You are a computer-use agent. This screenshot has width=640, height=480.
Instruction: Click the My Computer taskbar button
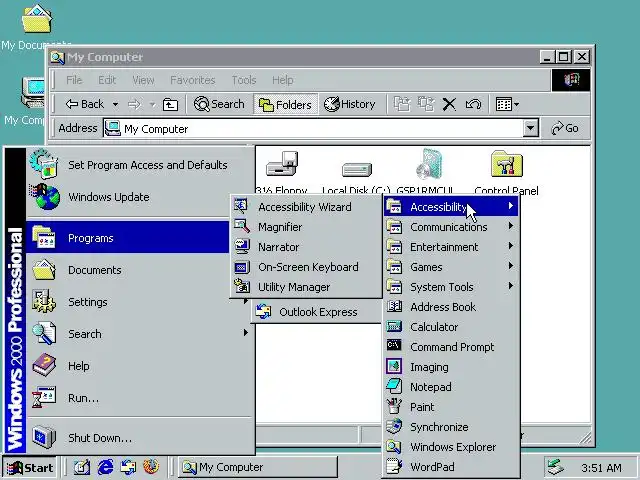(x=257, y=467)
